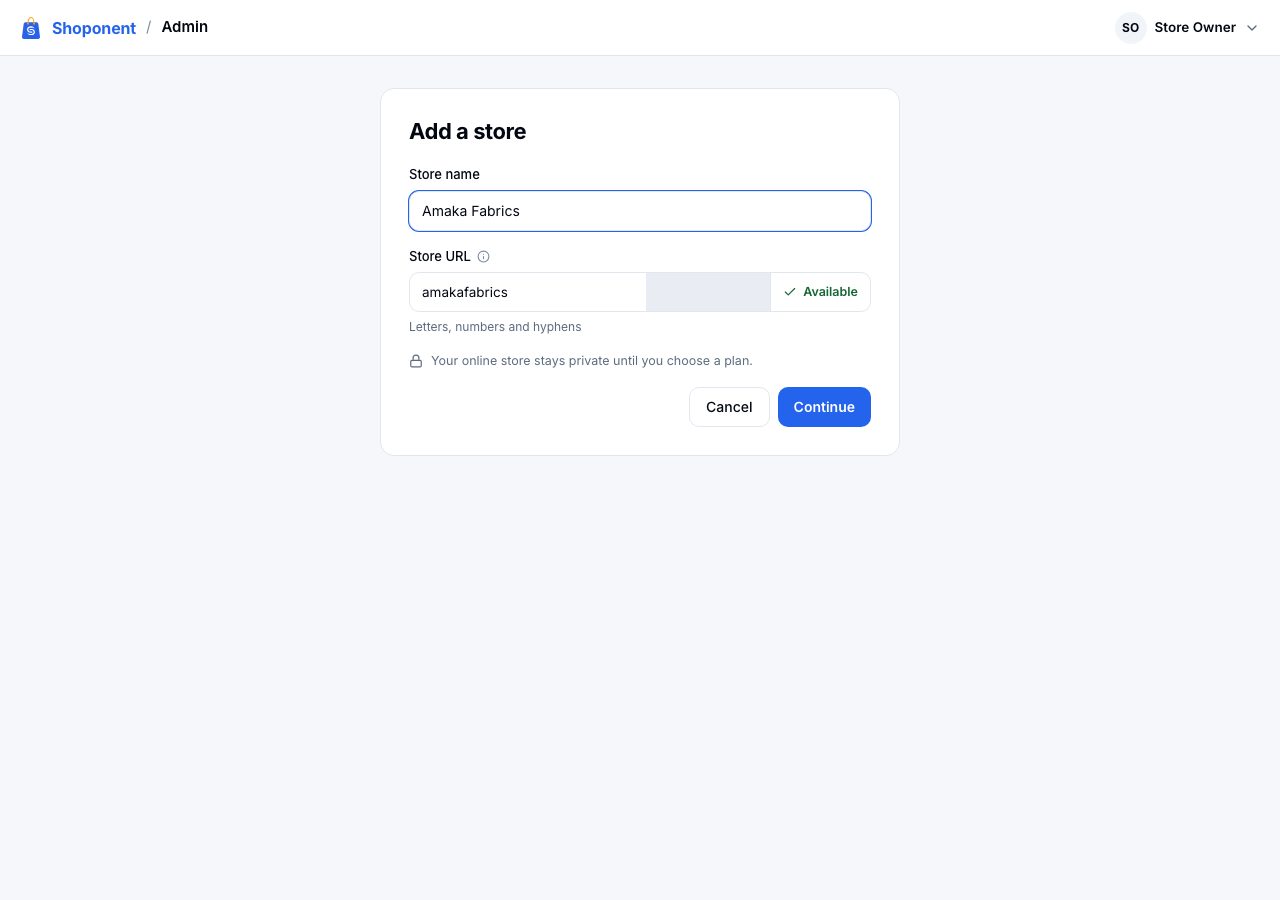The width and height of the screenshot is (1280, 900).
Task: Click the Shoponent shopping bag logo
Action: [31, 28]
